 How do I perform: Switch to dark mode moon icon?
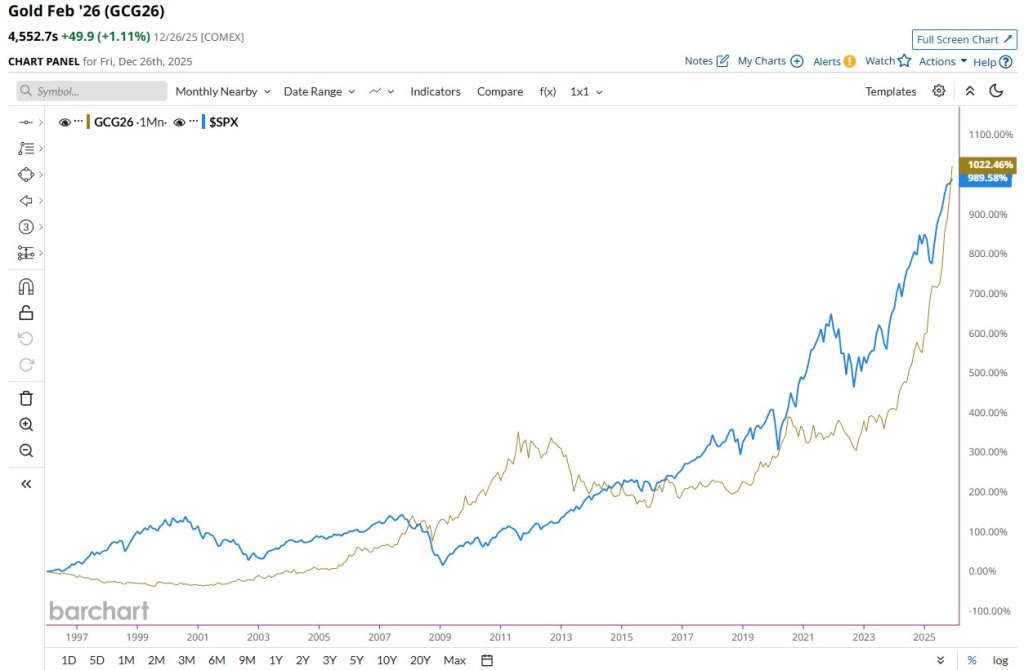[x=996, y=91]
